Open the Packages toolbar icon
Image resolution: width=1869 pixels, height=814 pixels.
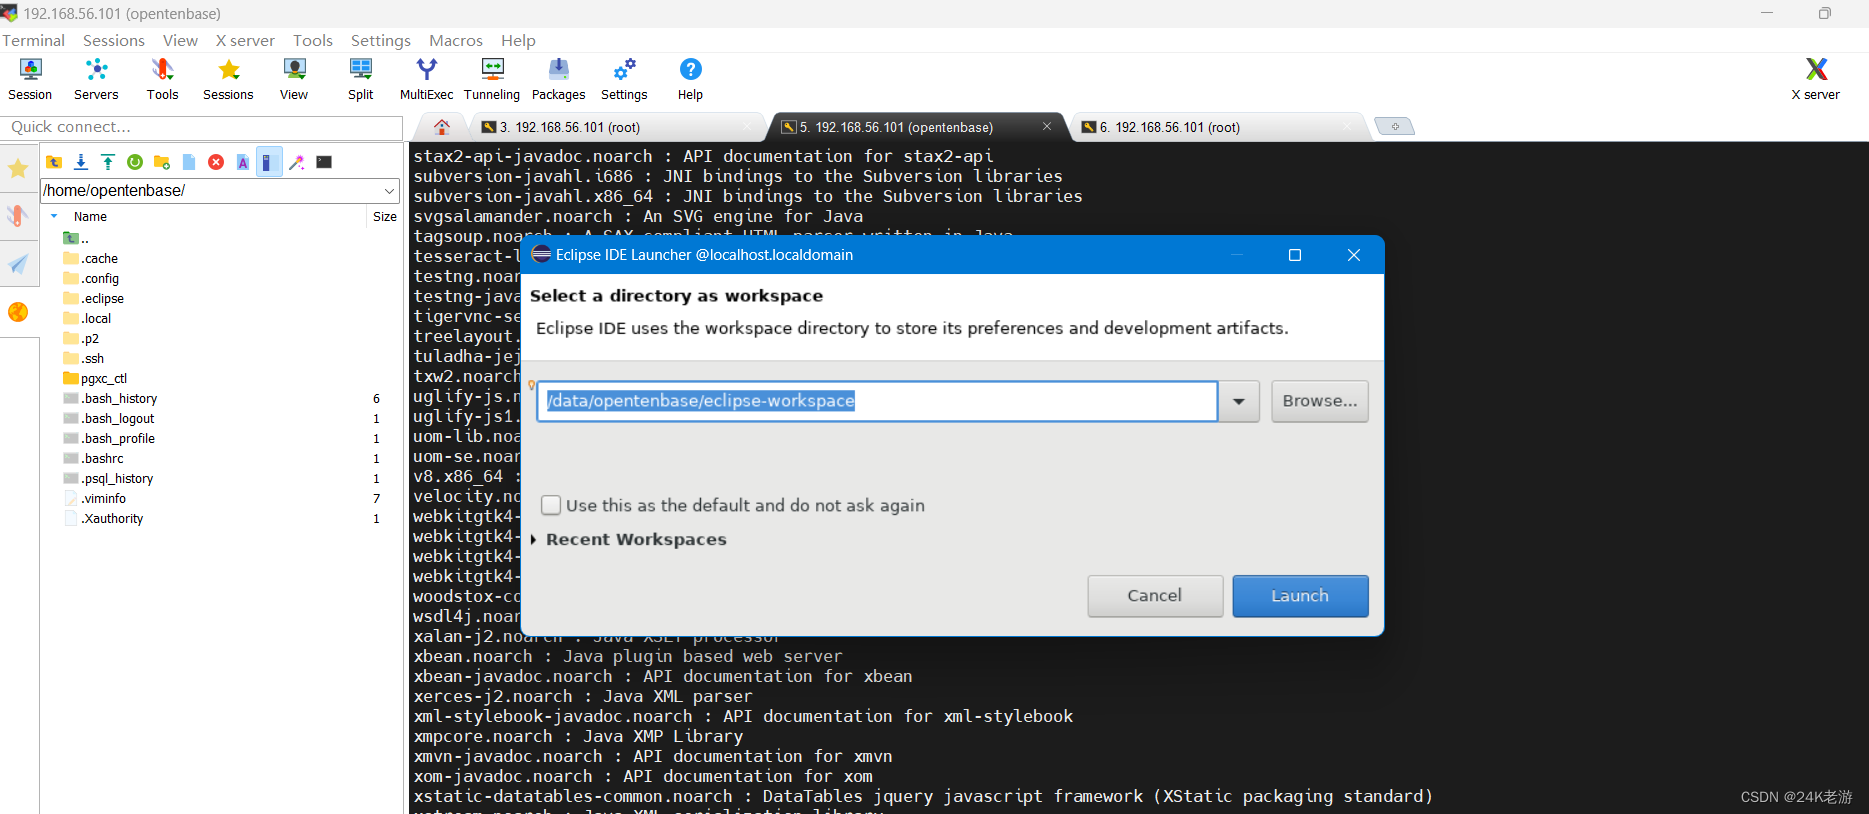point(558,79)
